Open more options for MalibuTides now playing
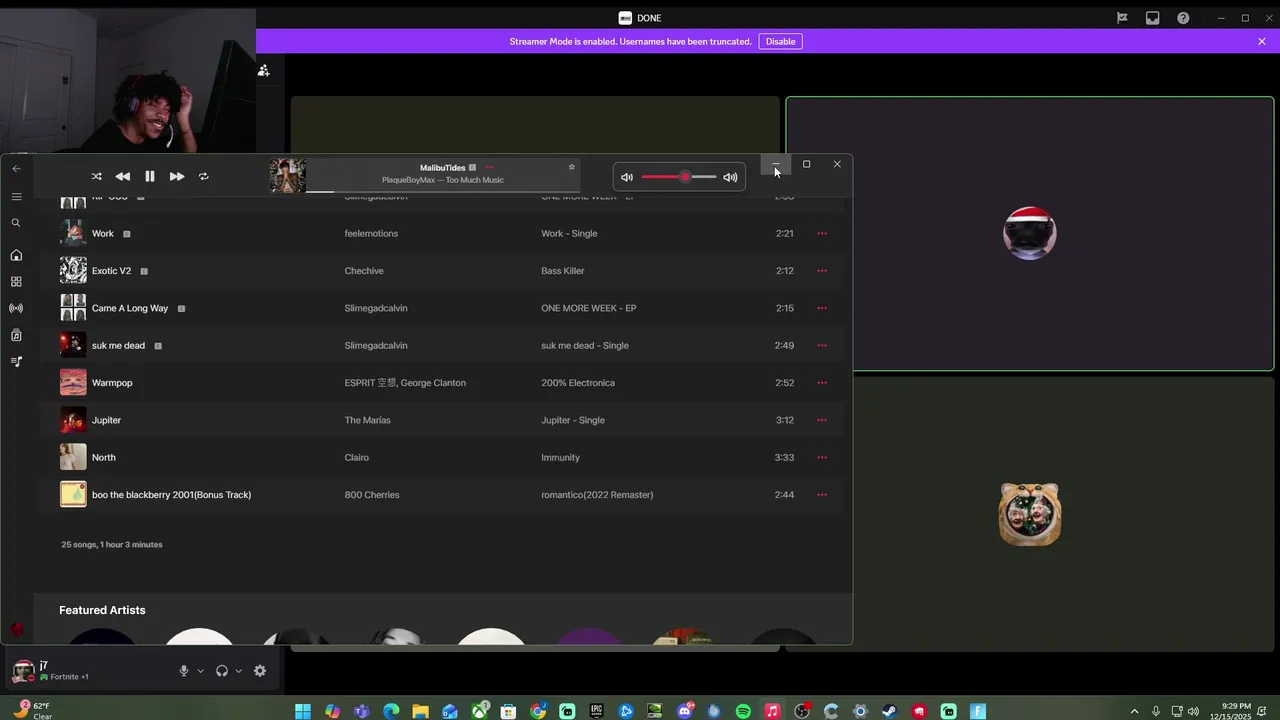Viewport: 1280px width, 720px height. click(x=489, y=168)
